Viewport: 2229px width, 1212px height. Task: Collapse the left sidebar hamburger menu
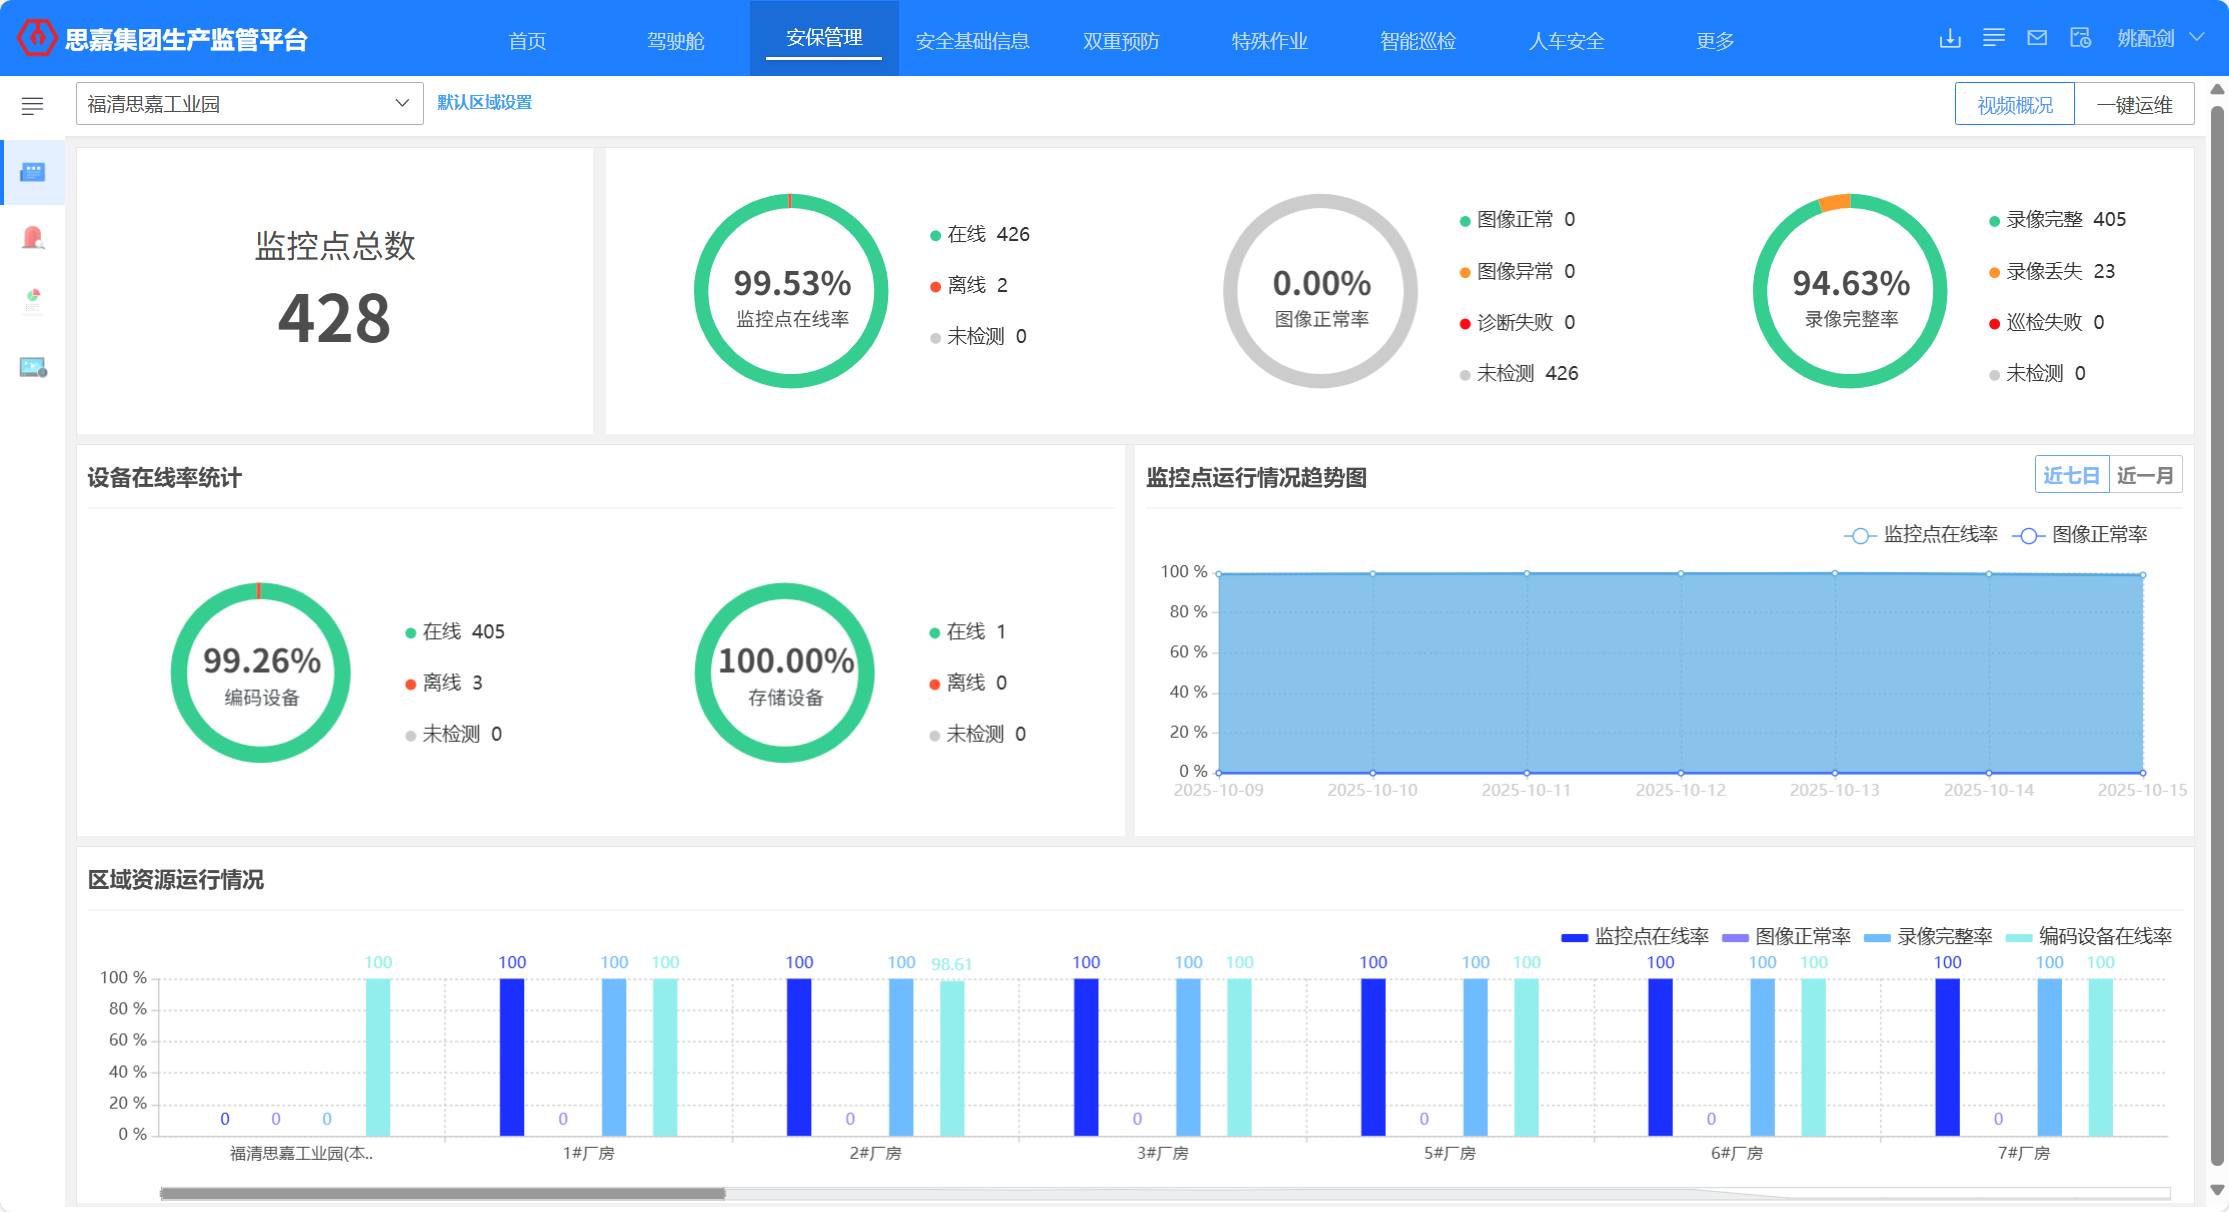[32, 105]
